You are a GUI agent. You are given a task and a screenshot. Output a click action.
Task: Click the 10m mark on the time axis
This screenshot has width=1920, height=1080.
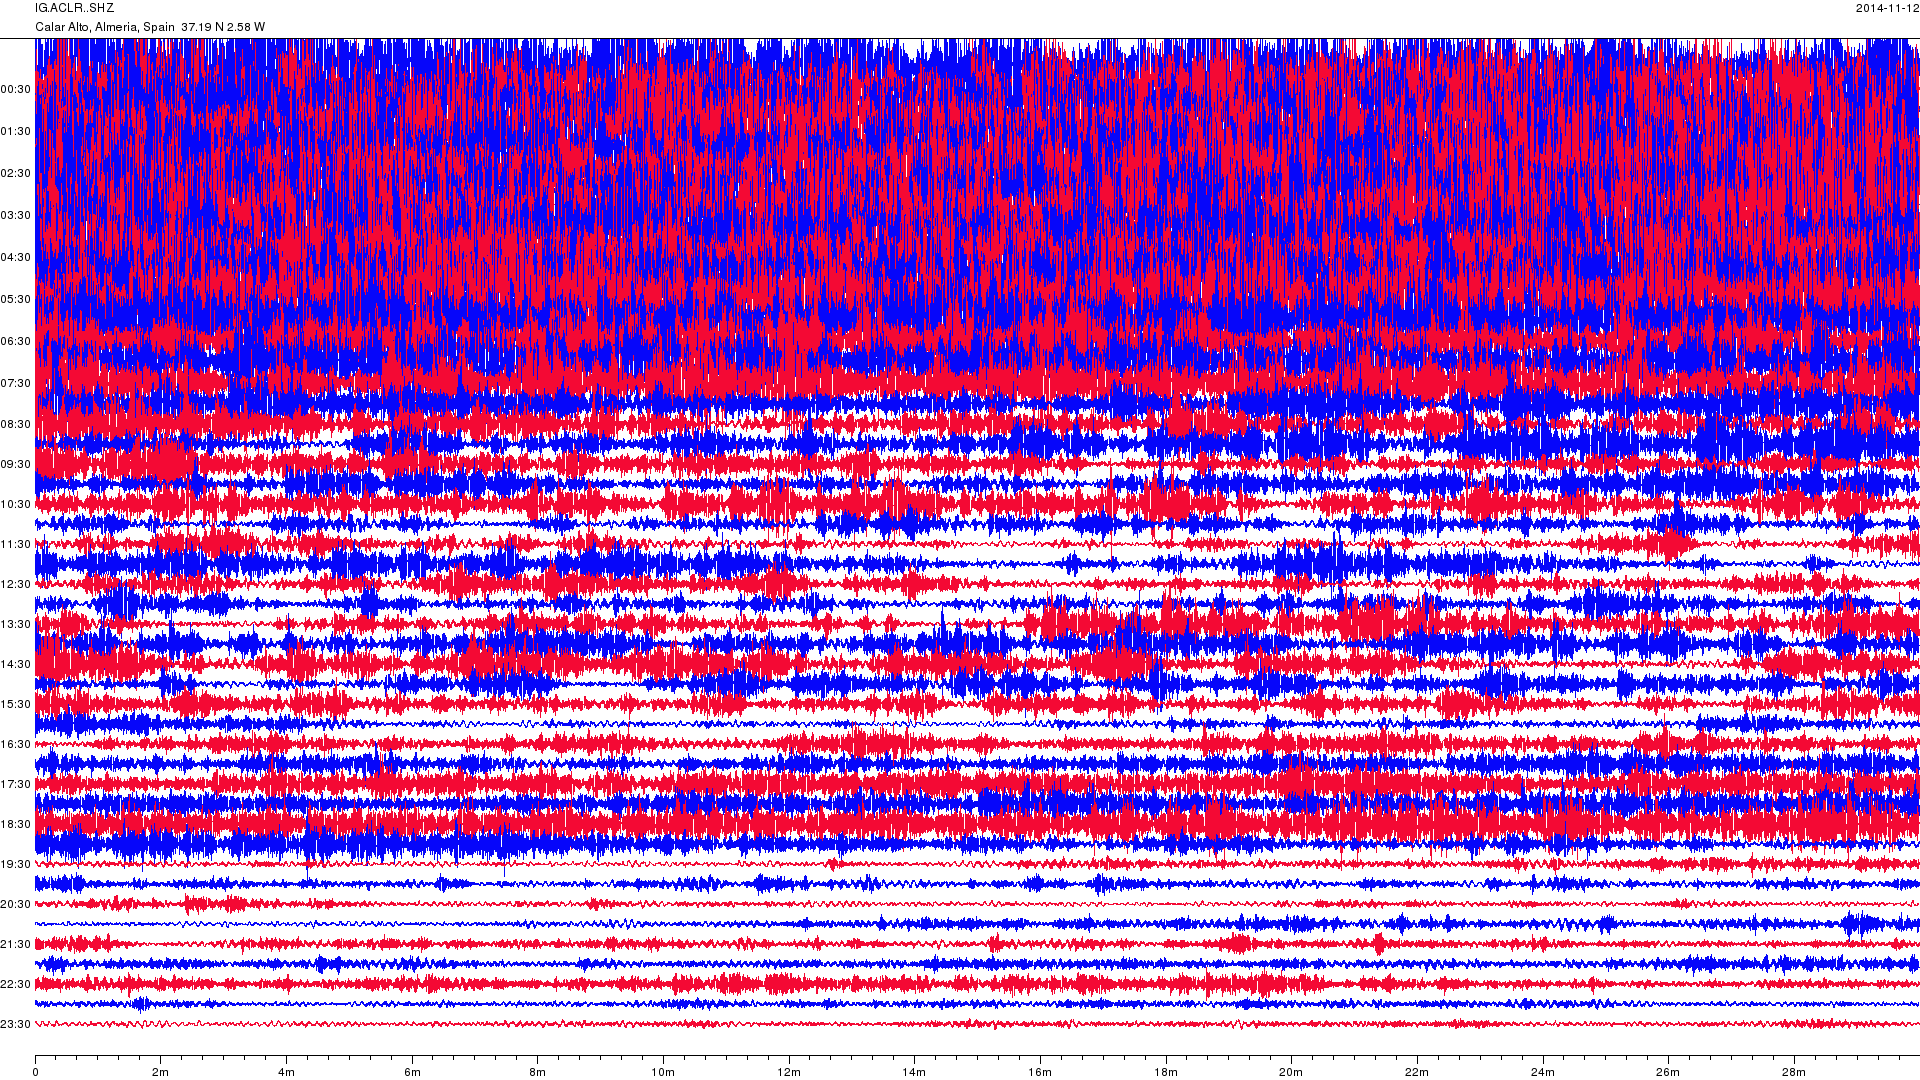point(664,1073)
